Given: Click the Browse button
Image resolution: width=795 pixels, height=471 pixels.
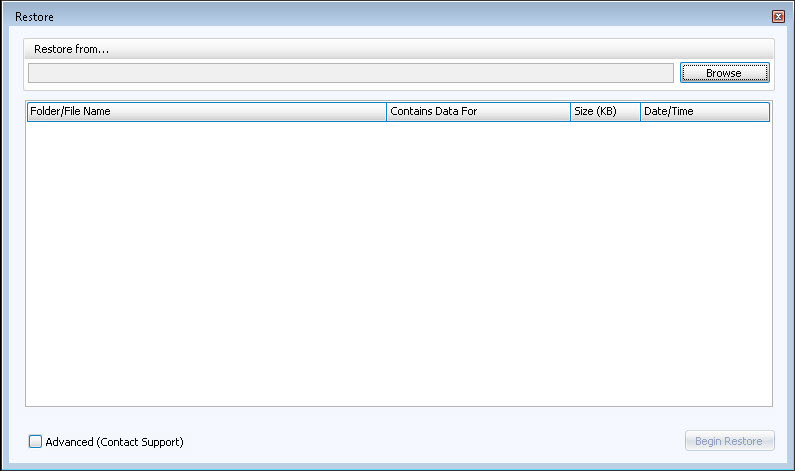Looking at the screenshot, I should [724, 73].
